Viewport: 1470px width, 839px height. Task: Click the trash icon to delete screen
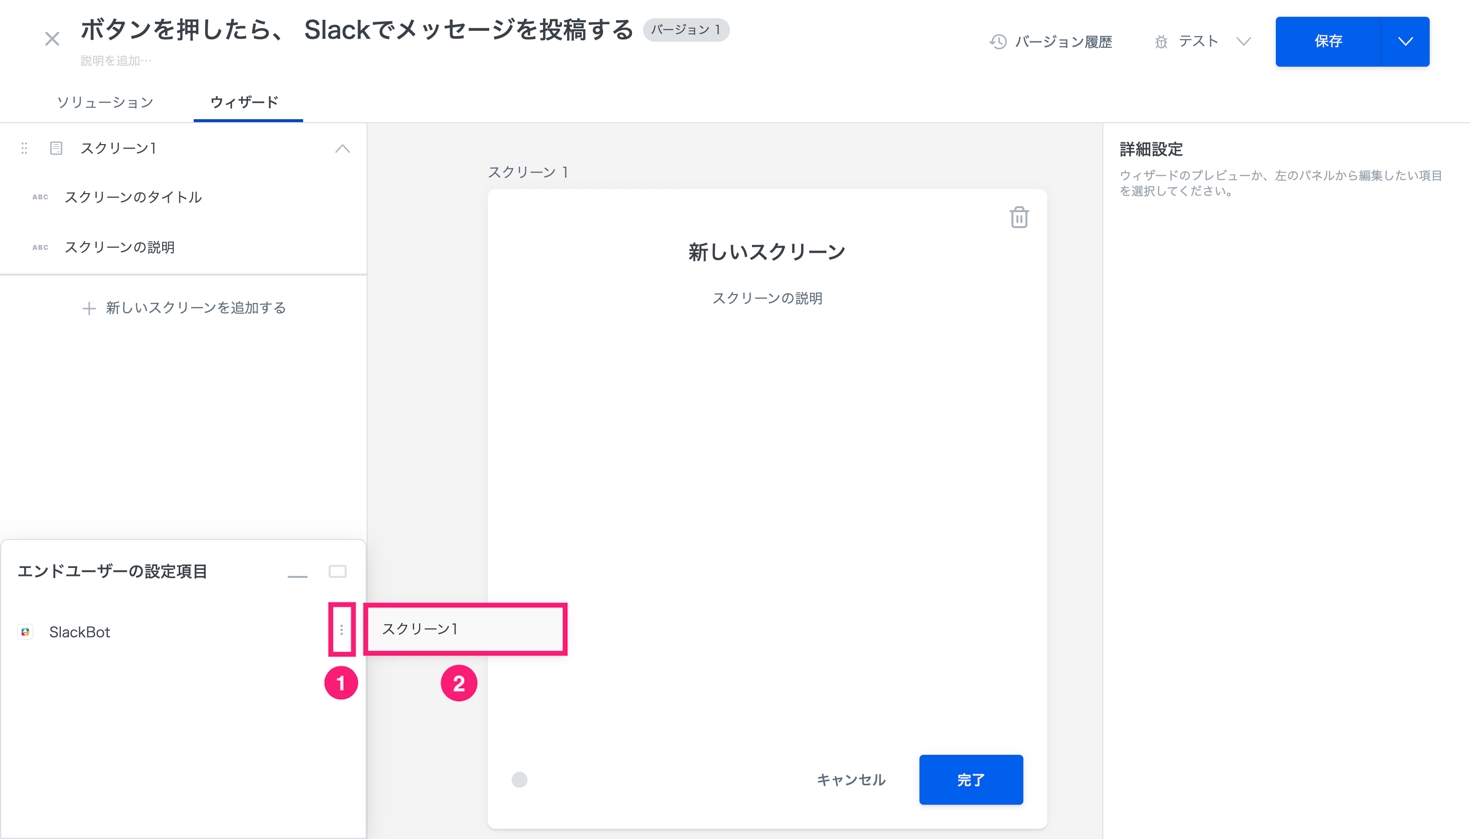point(1018,217)
